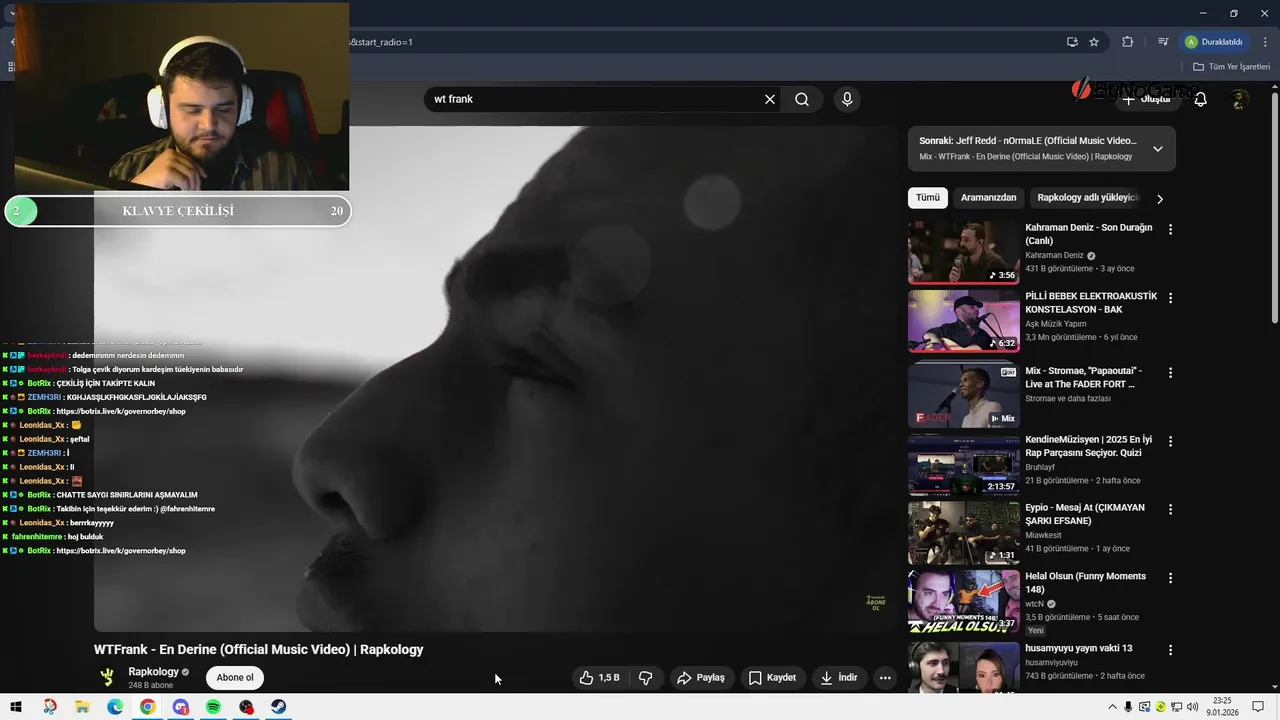
Task: Clear the YouTube search box with the X
Action: point(770,99)
